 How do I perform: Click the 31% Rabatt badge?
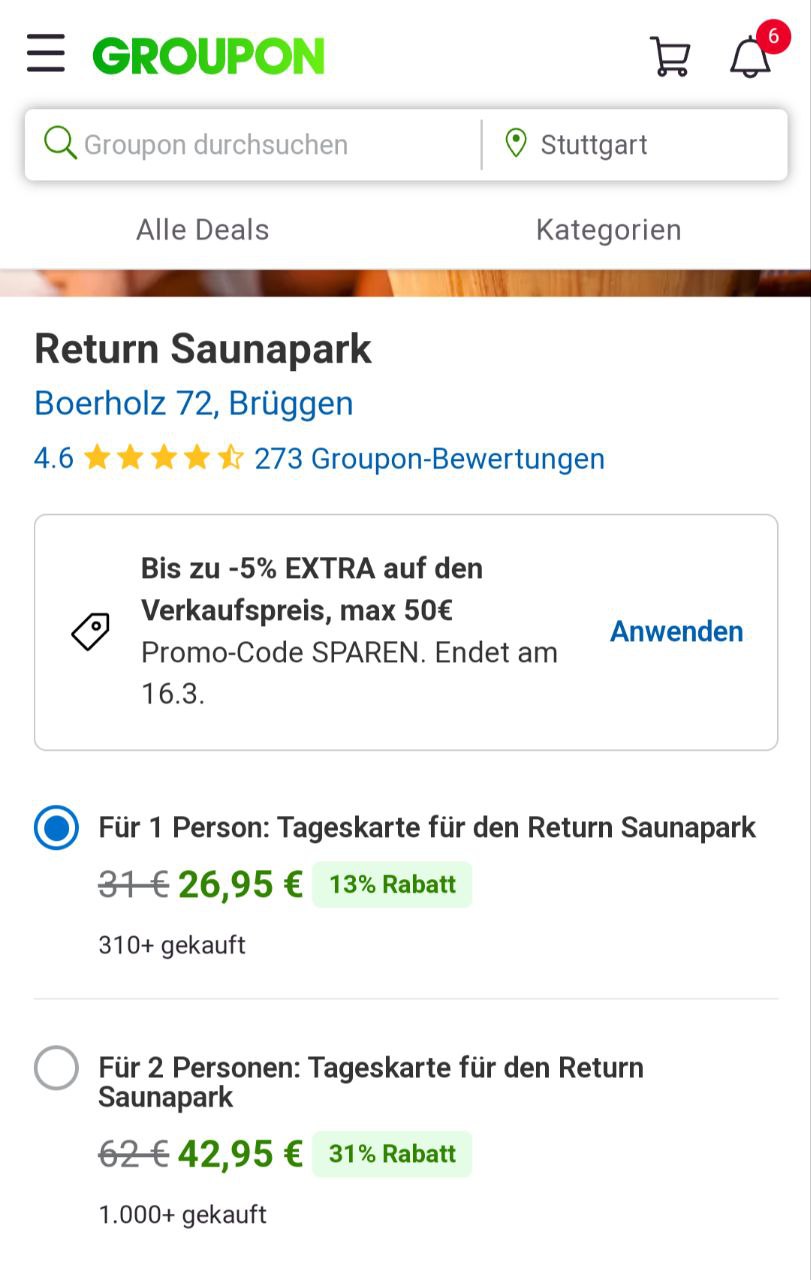click(x=392, y=1154)
